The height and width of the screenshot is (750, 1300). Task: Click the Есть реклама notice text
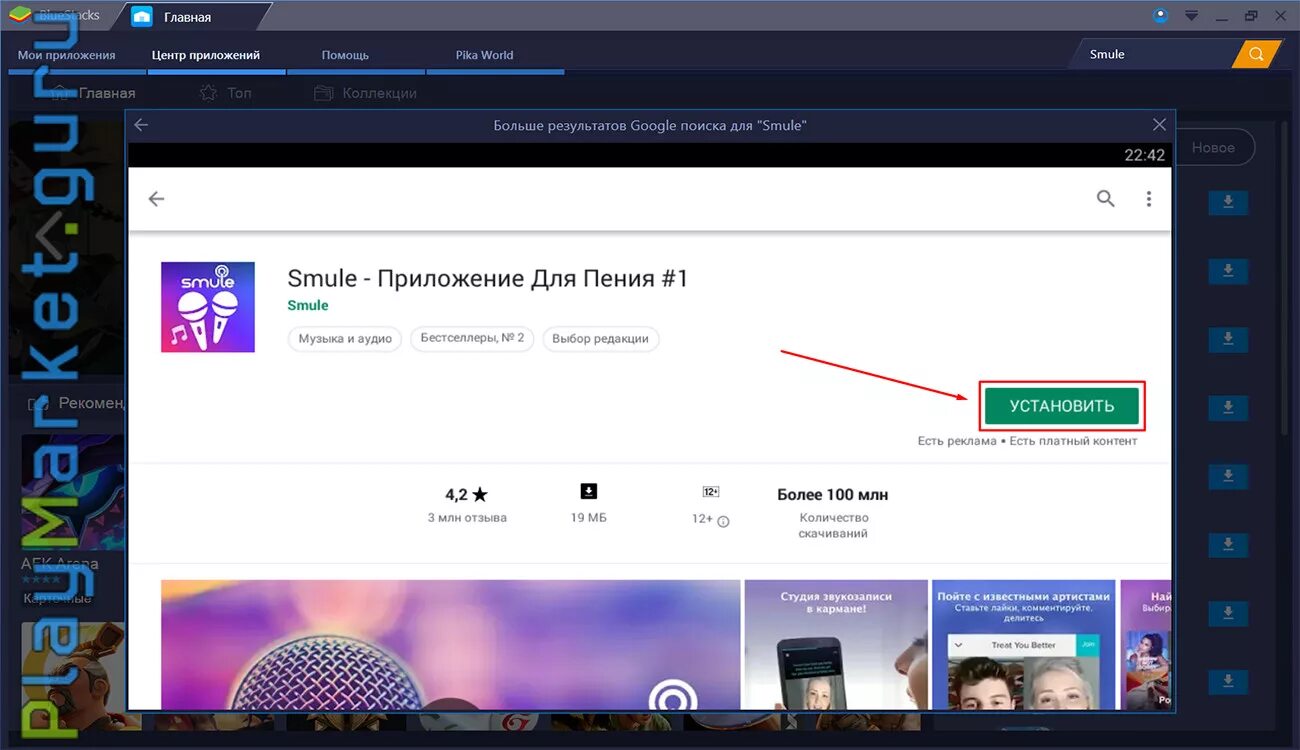tap(957, 441)
